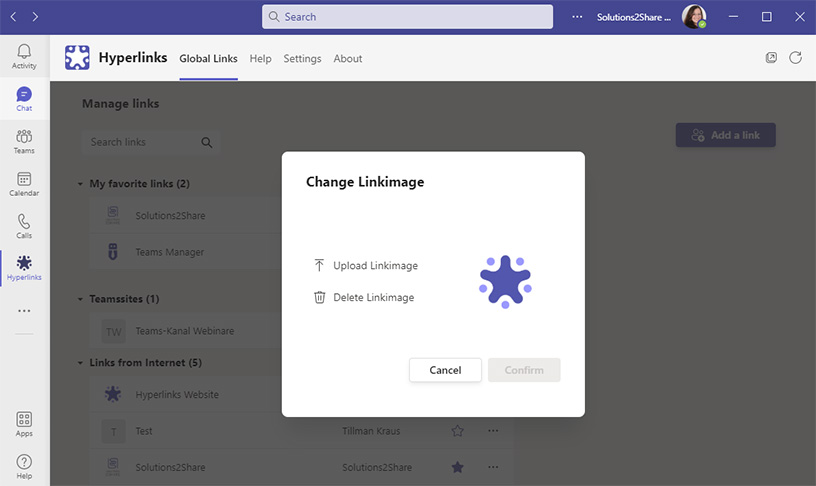Click the Manage links heading
The image size is (816, 486).
click(x=120, y=104)
